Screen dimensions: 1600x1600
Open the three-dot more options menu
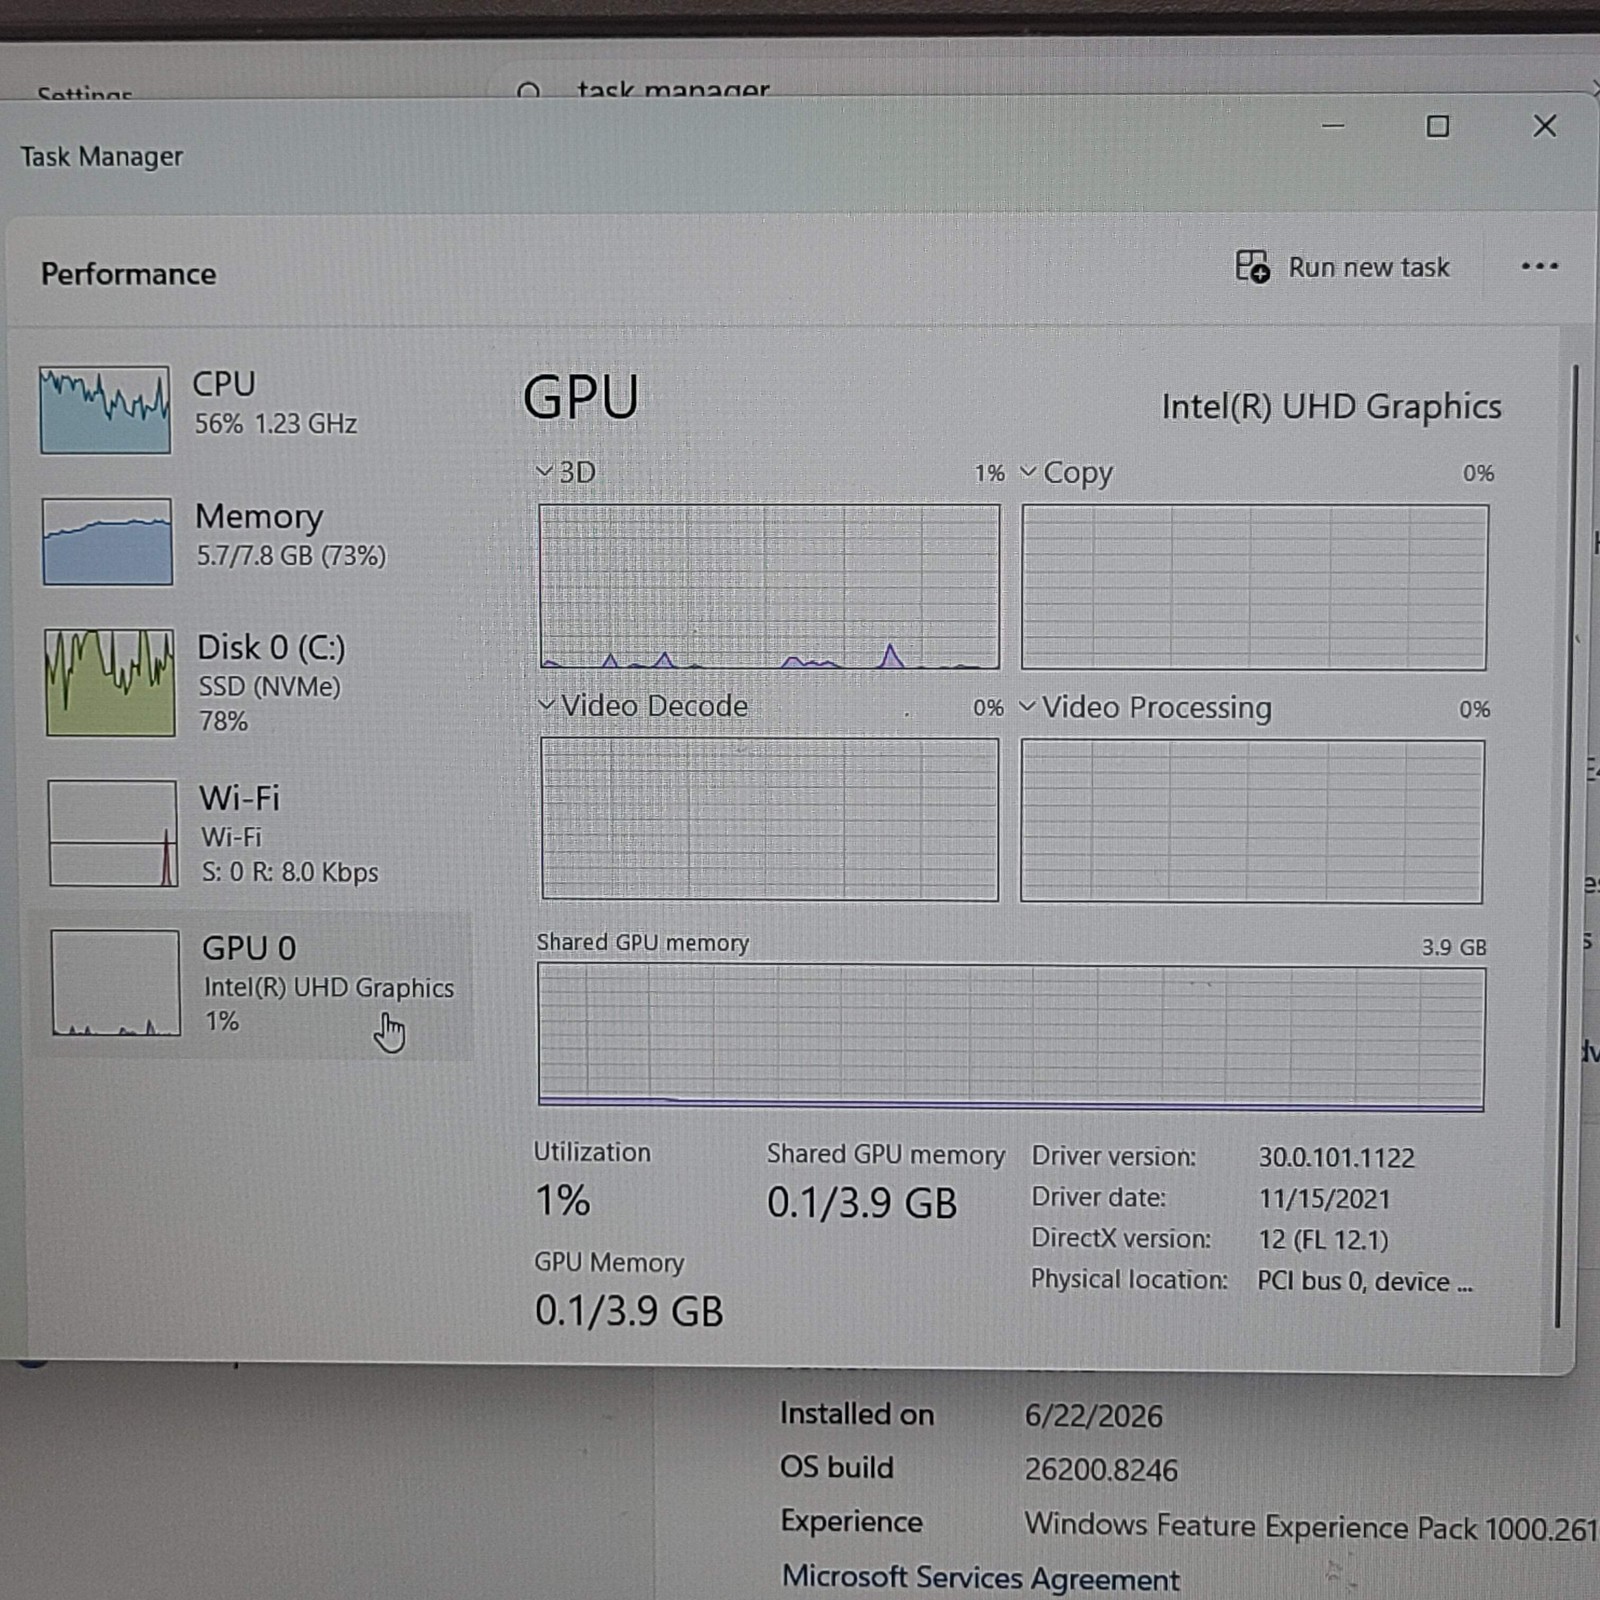pyautogui.click(x=1539, y=266)
